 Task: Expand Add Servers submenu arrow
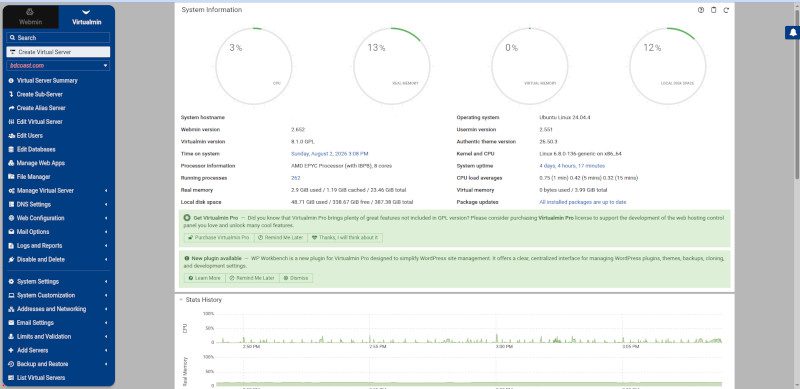(x=106, y=351)
